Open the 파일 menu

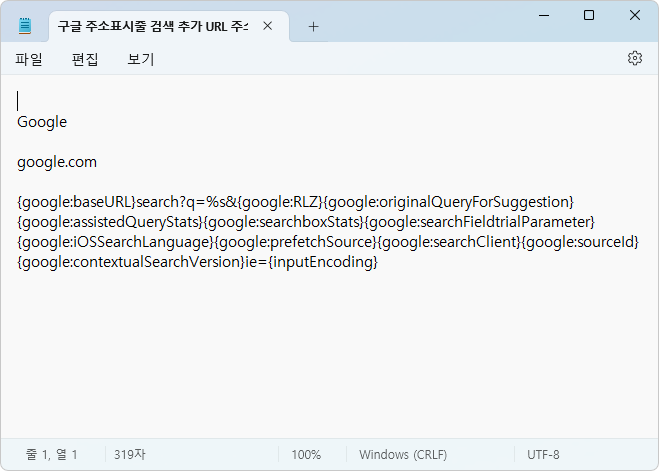coord(29,59)
